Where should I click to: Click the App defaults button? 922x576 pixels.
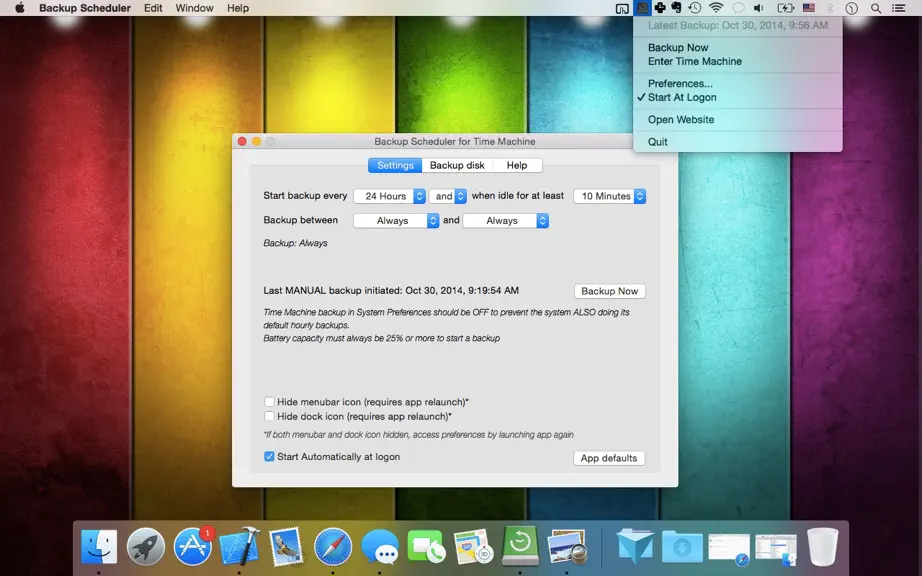coord(609,458)
